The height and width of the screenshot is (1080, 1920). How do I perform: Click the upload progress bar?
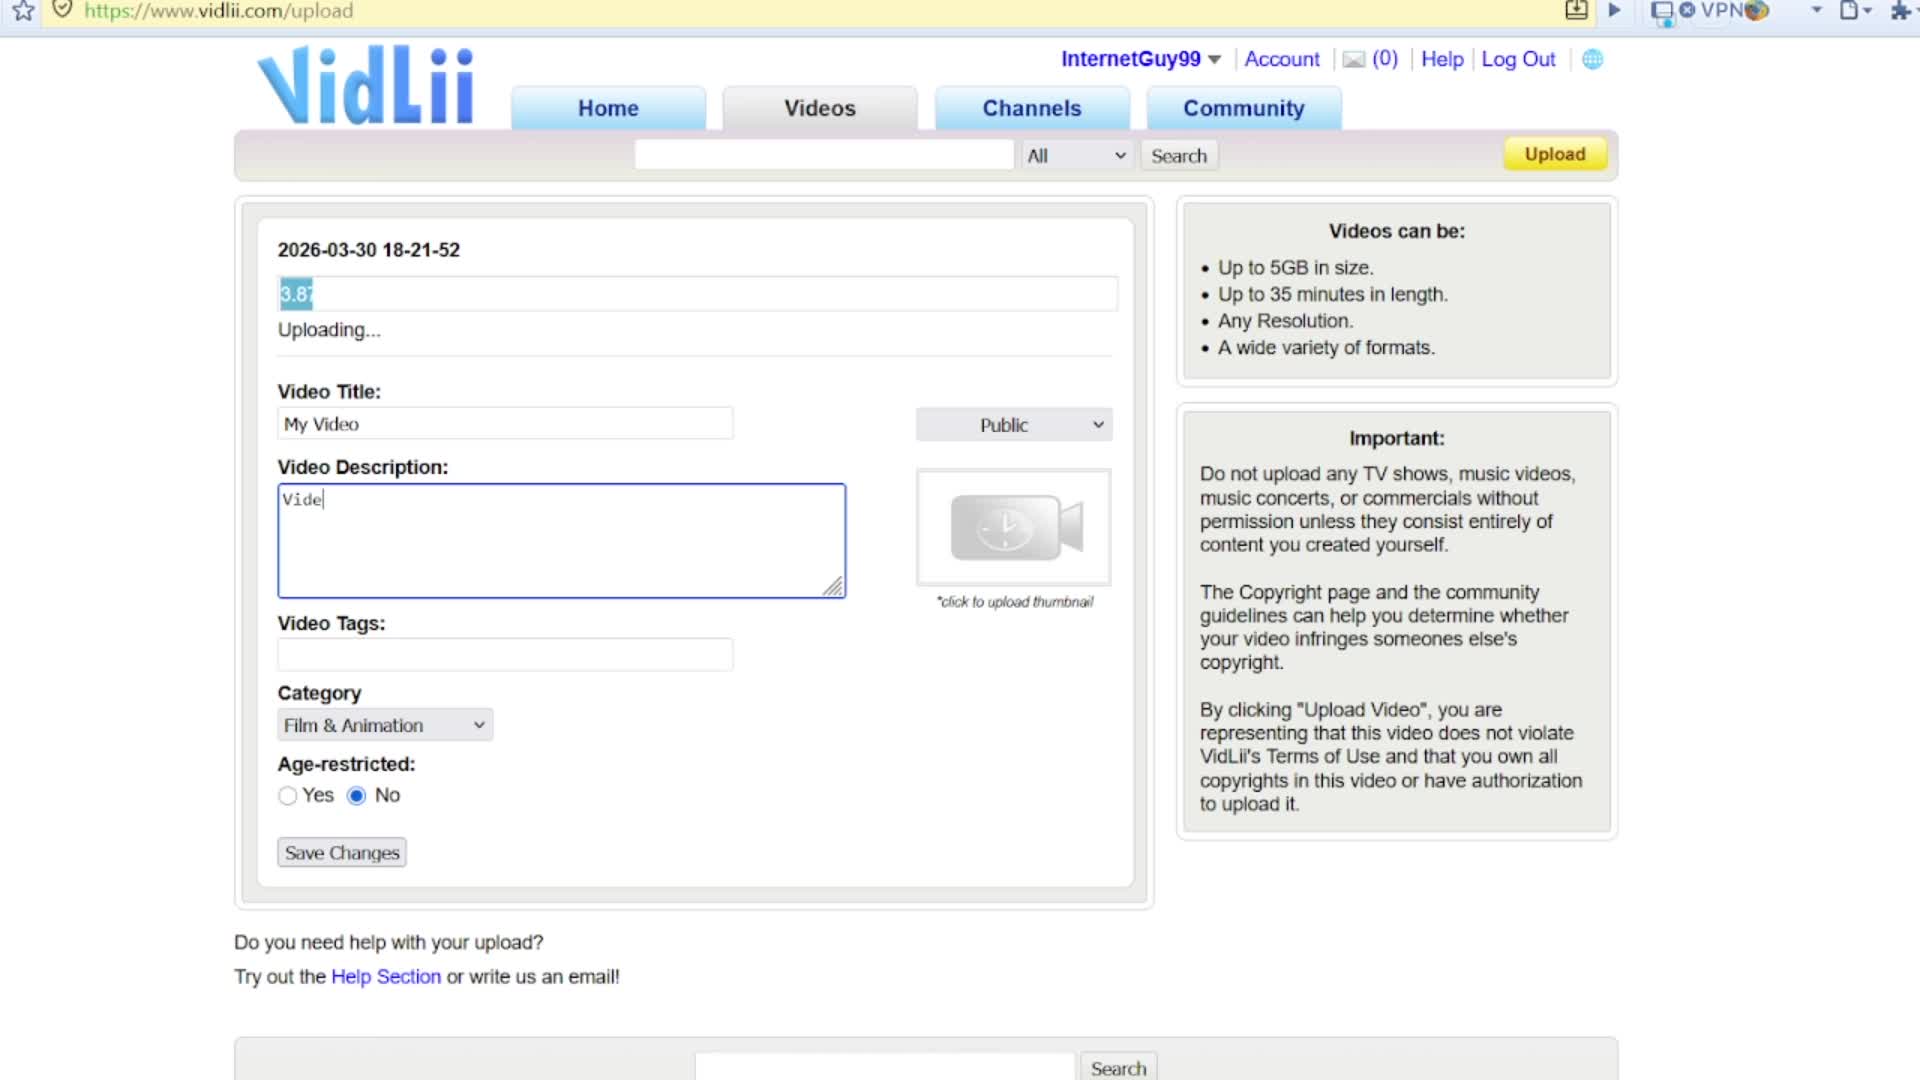(x=698, y=294)
